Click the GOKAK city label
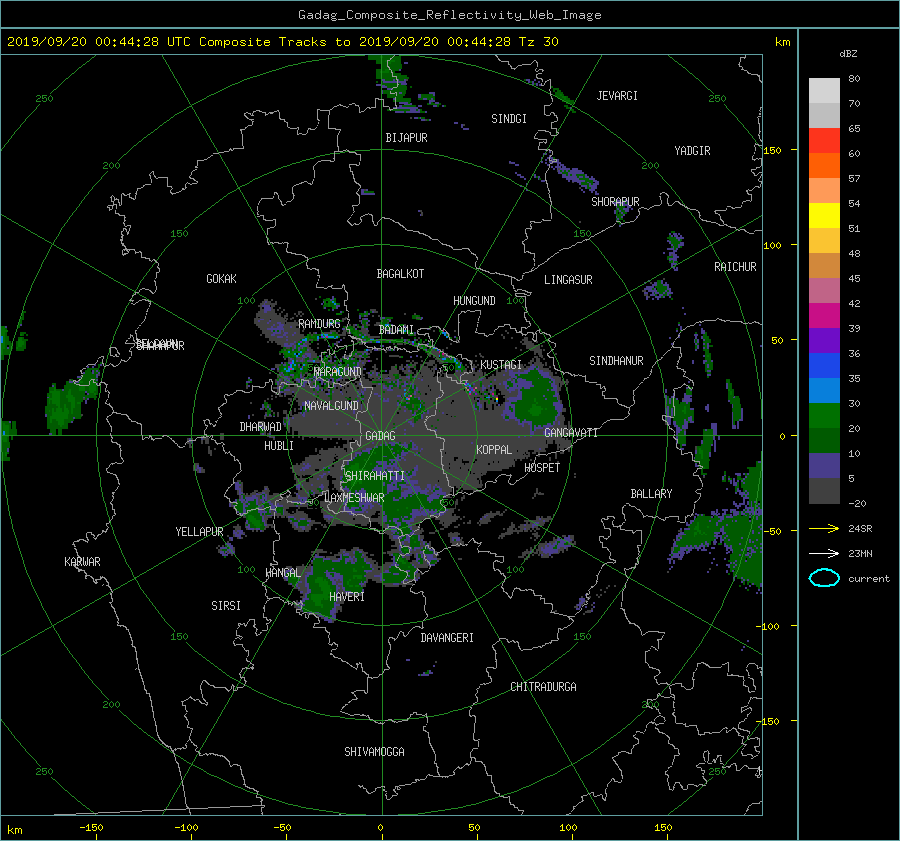The width and height of the screenshot is (900, 841). pyautogui.click(x=221, y=279)
